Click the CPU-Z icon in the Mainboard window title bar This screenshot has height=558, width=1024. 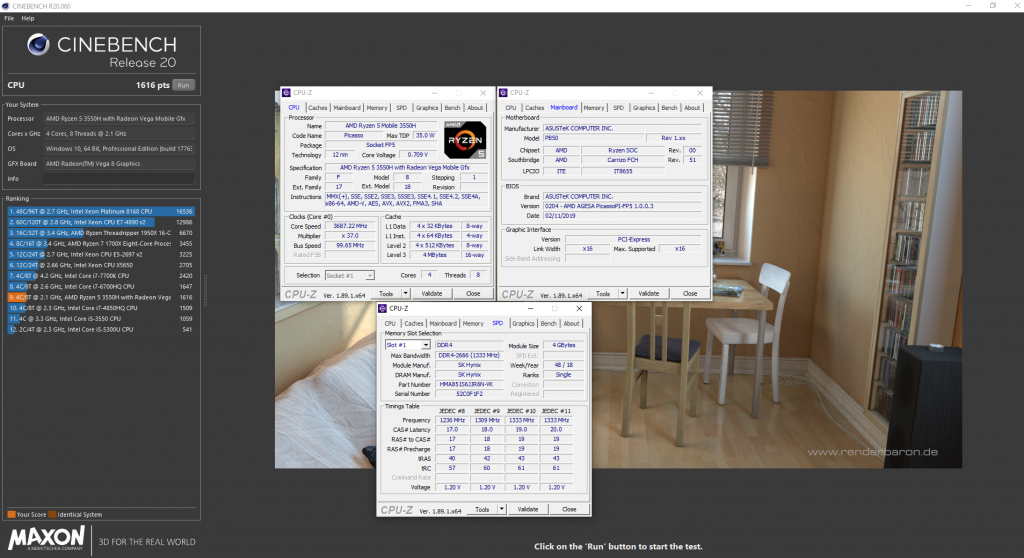pos(505,93)
